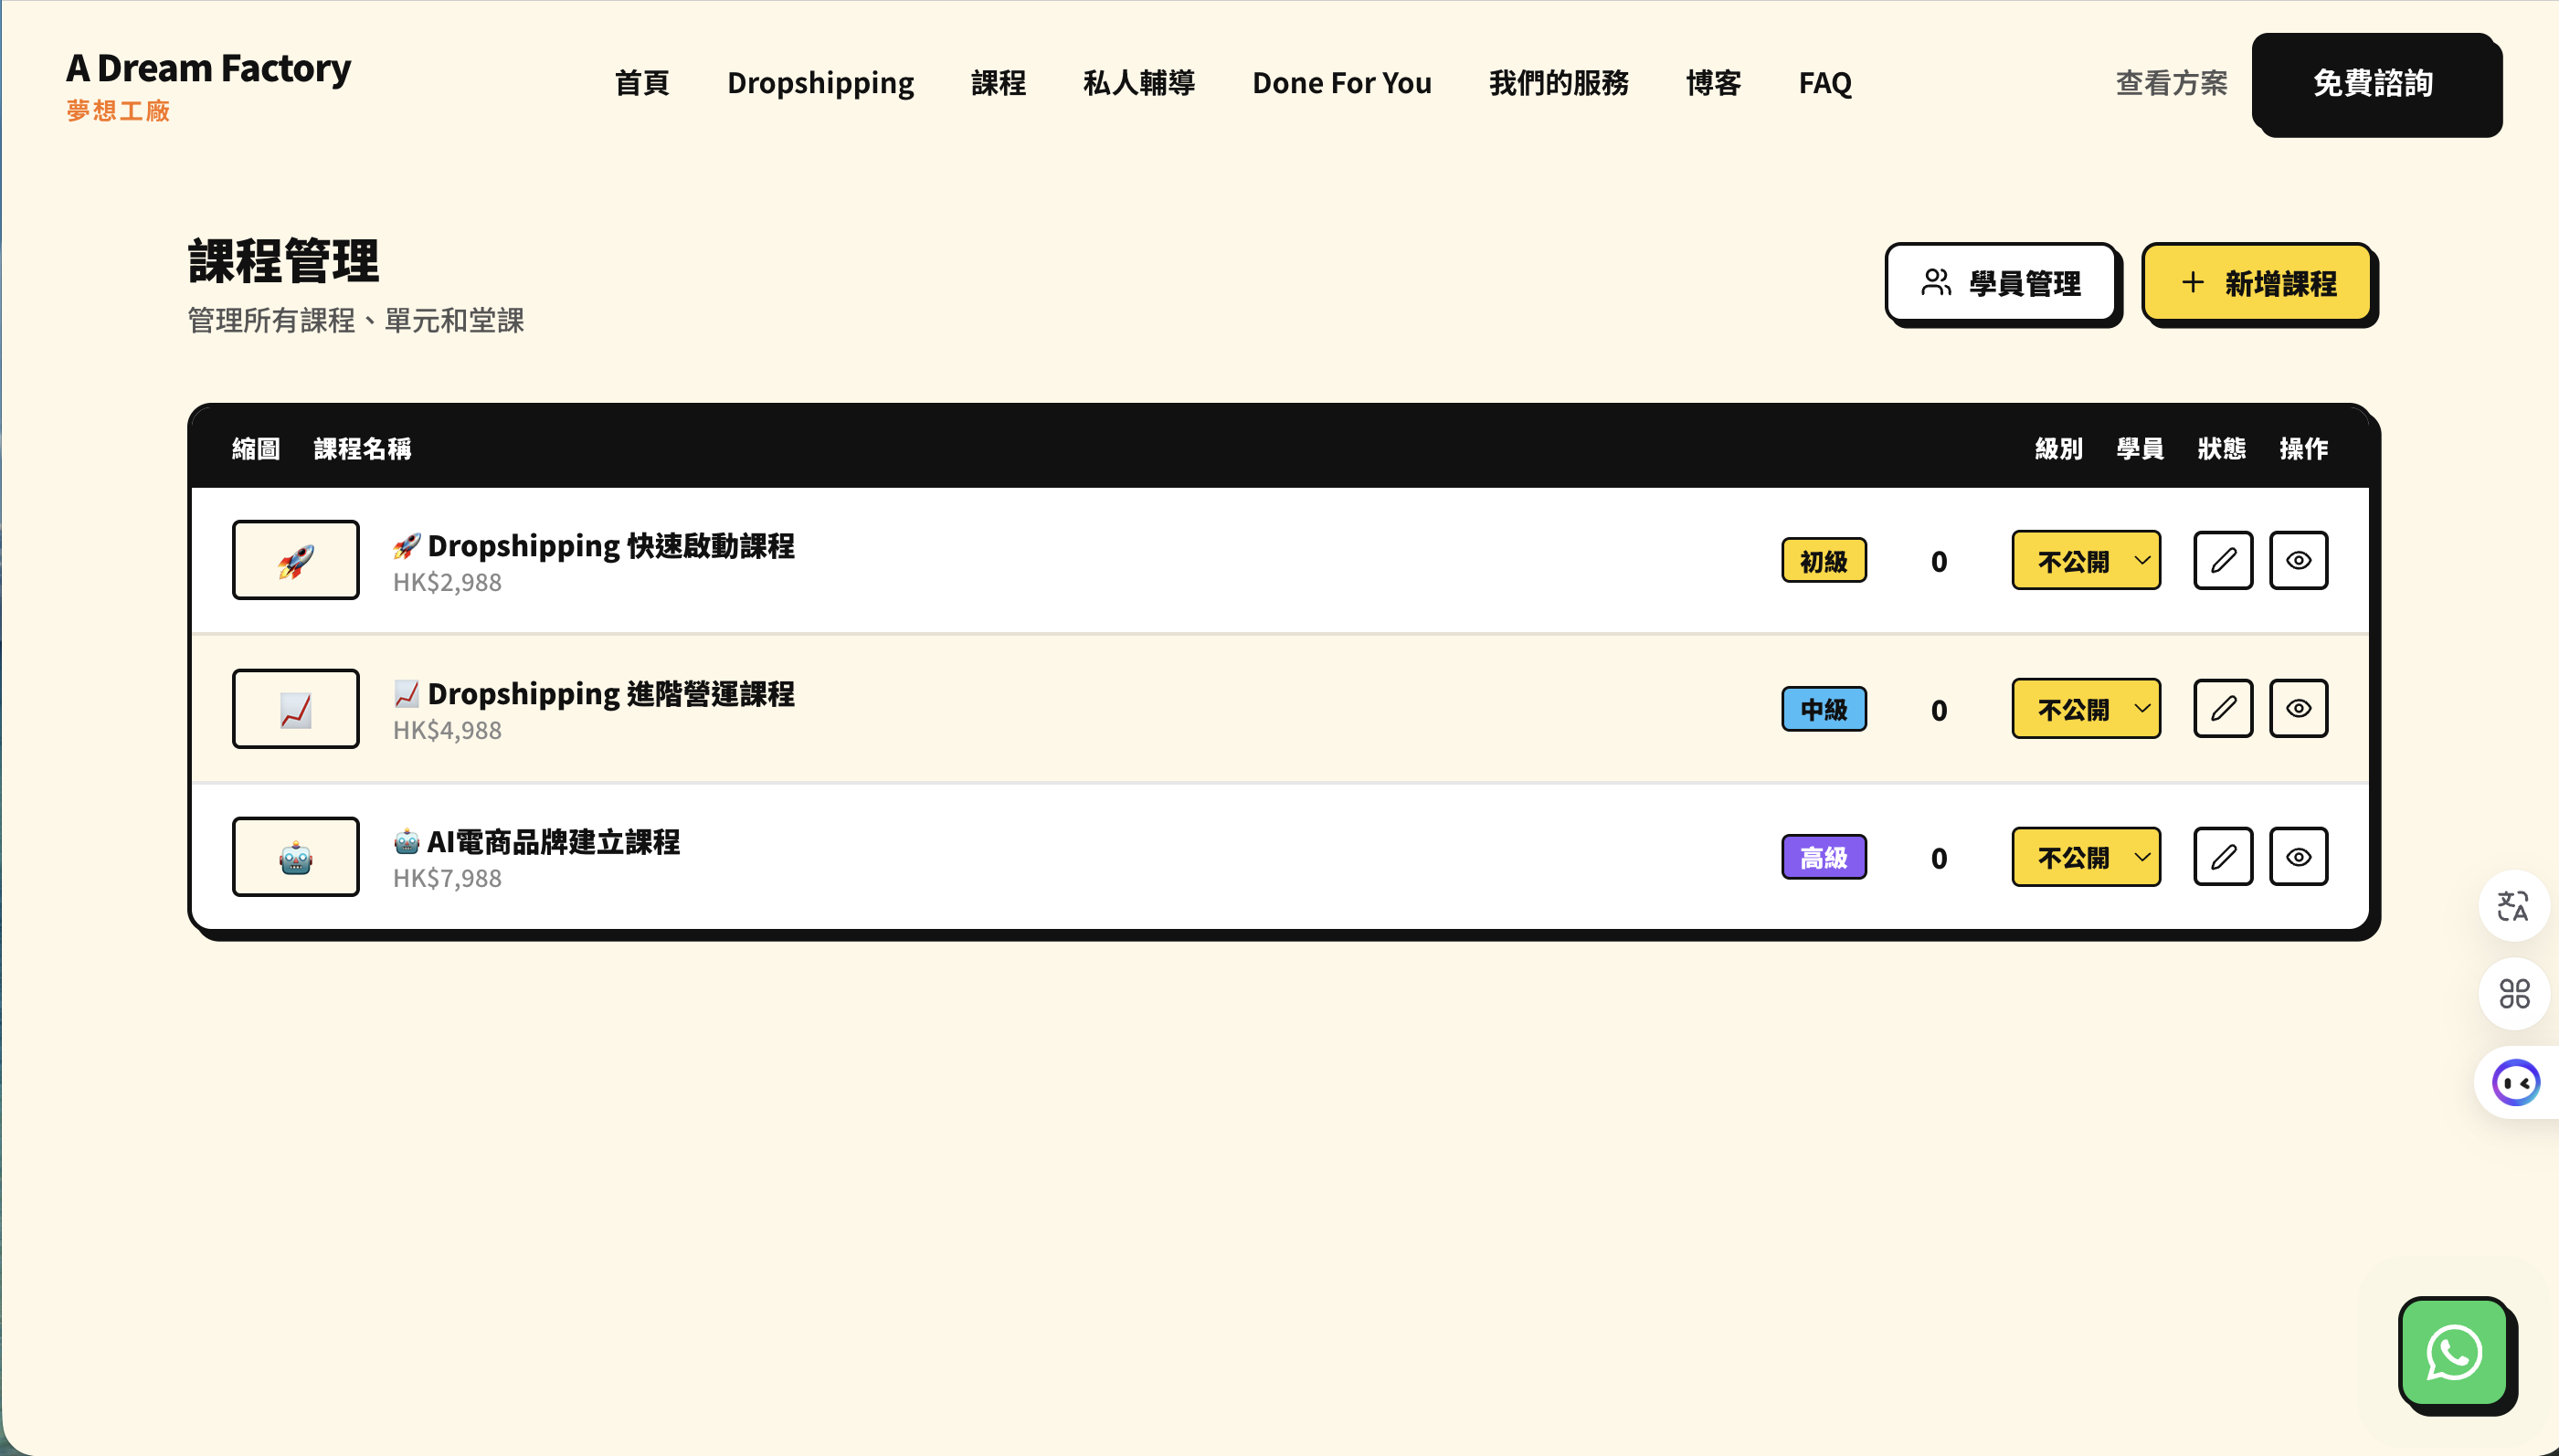The height and width of the screenshot is (1456, 2559).
Task: Click the purple 高級 level badge
Action: coord(1823,857)
